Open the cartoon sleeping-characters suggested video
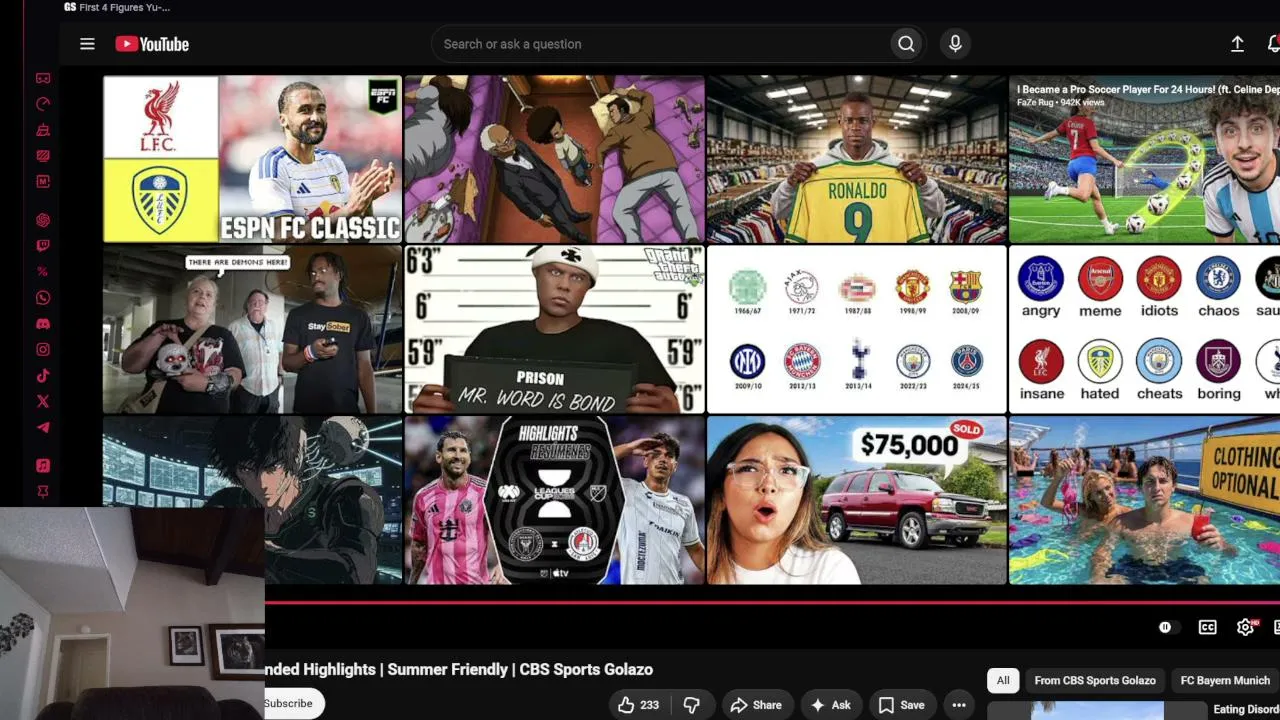This screenshot has height=720, width=1280. [x=554, y=159]
